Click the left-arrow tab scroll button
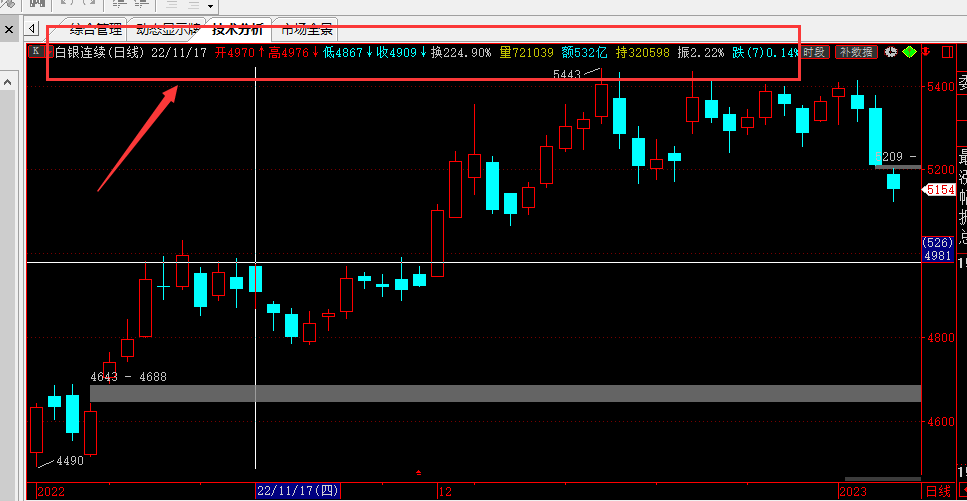 pos(31,28)
